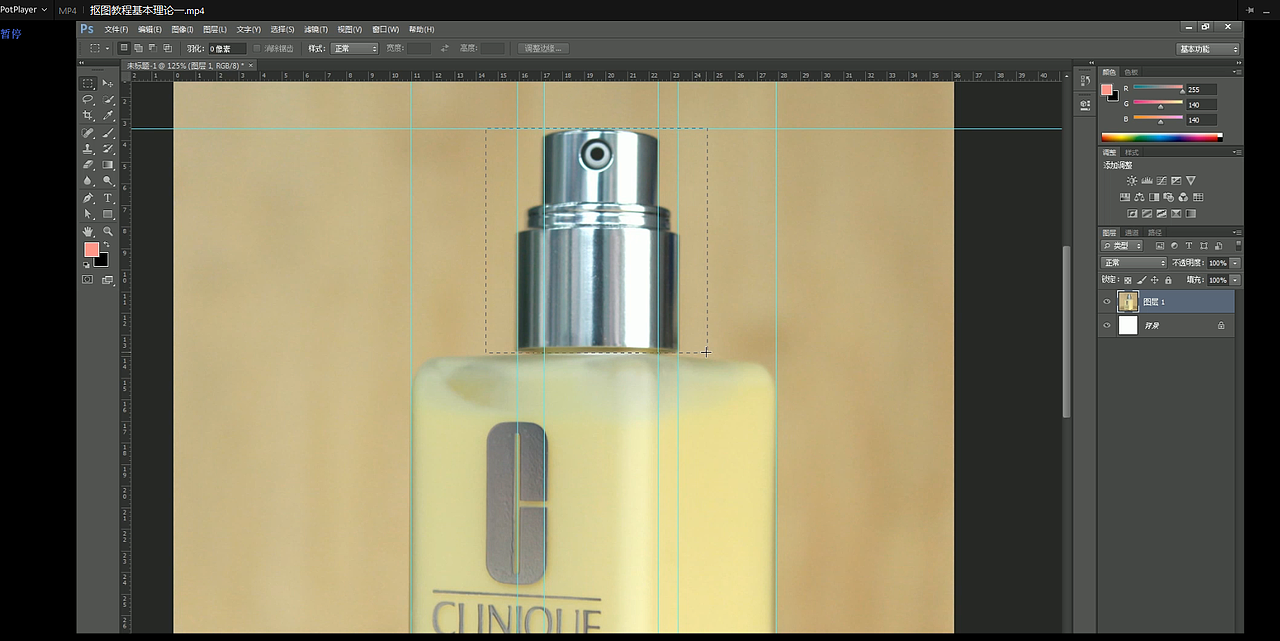
Task: Select the Path Selection tool
Action: pos(88,214)
